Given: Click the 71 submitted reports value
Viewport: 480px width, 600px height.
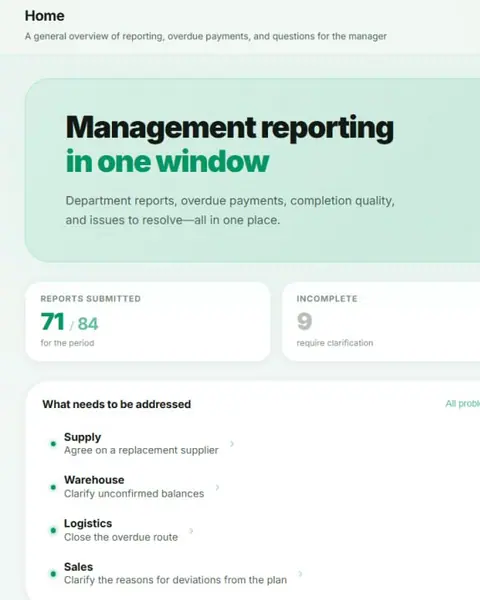Looking at the screenshot, I should (x=52, y=321).
